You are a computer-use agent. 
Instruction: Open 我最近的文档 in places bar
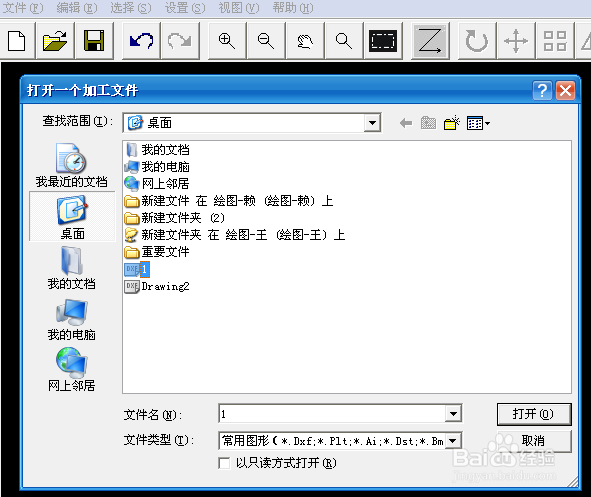click(x=72, y=165)
